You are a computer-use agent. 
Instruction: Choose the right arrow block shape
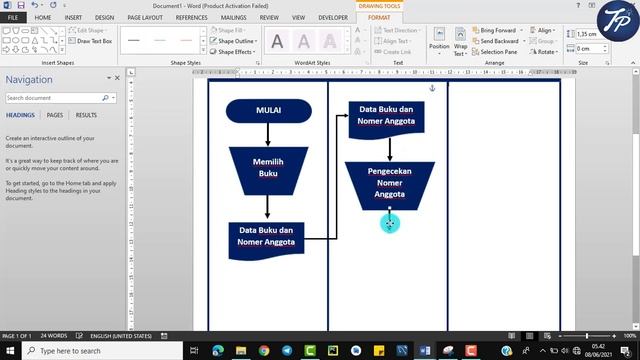coord(6,49)
